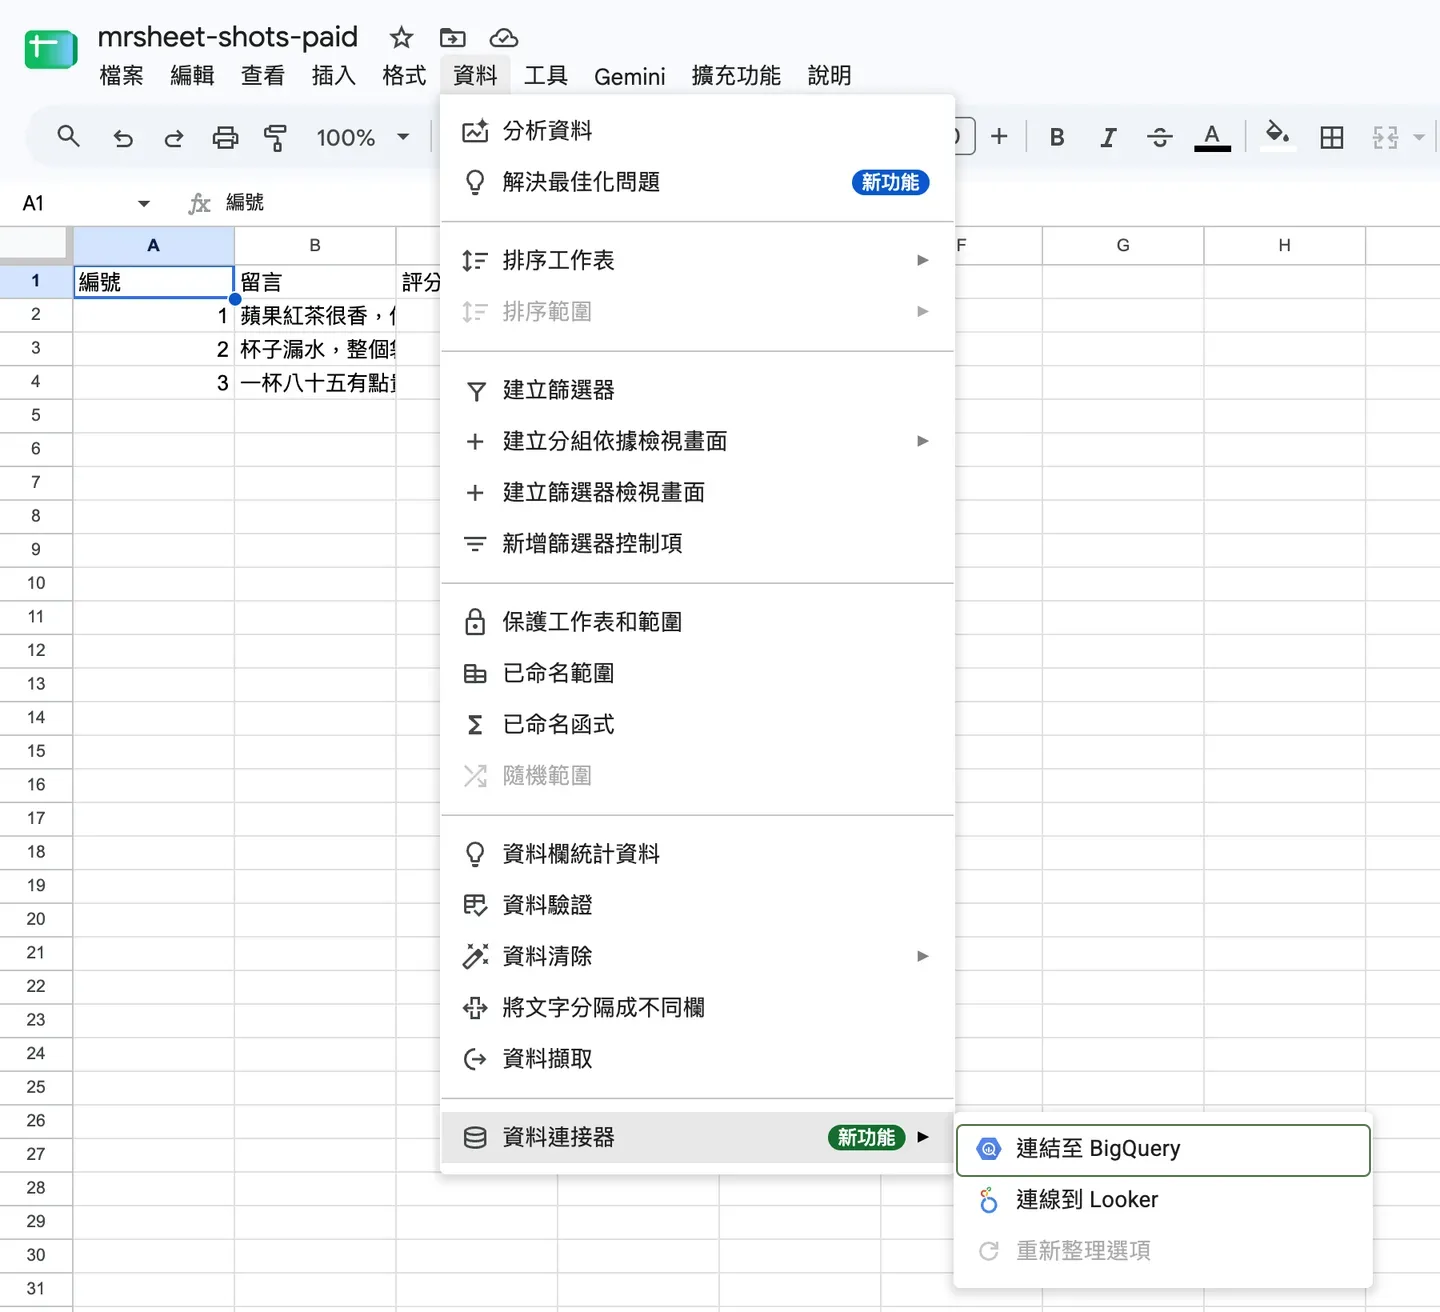
Task: Click the merge cells icon
Action: coord(1385,137)
